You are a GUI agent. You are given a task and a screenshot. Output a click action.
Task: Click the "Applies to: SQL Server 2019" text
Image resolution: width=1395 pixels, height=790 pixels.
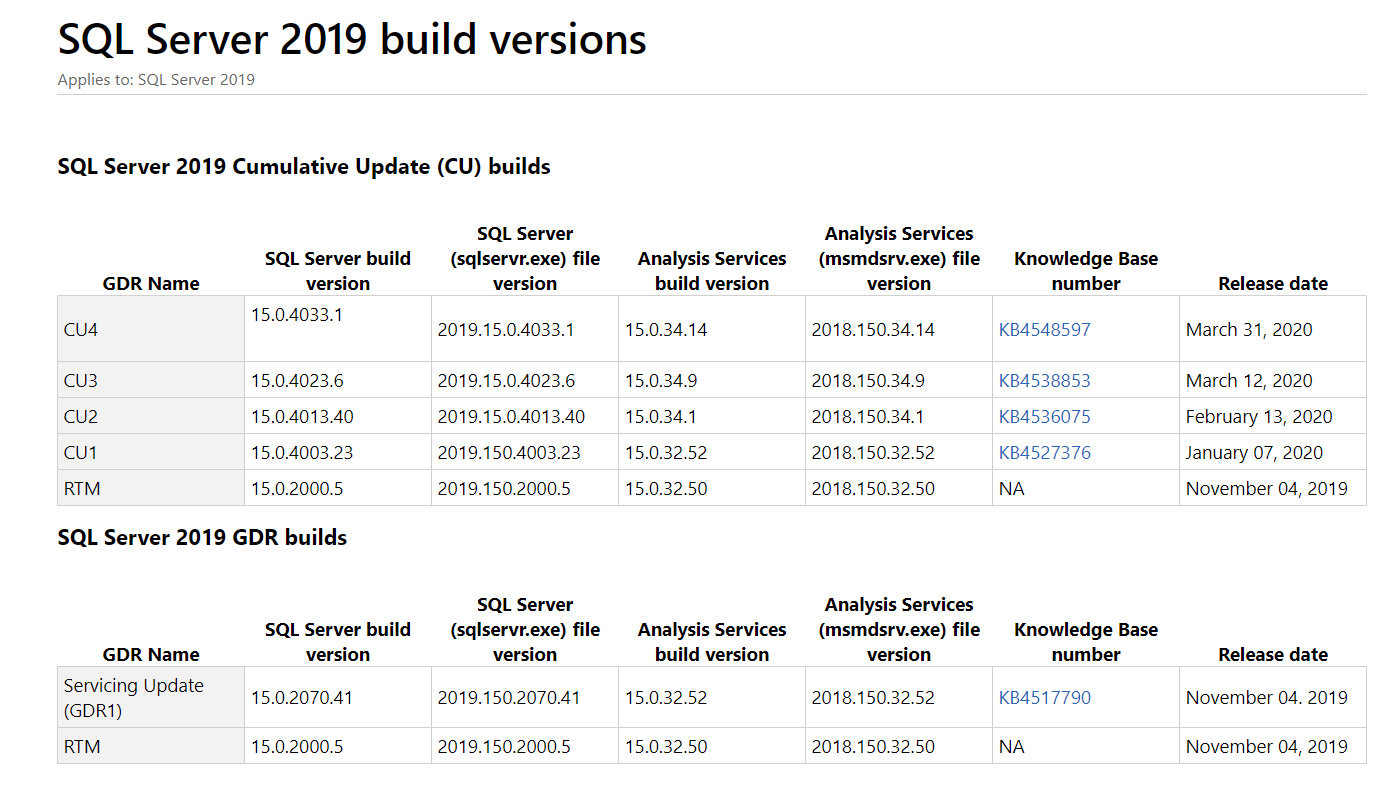point(156,80)
